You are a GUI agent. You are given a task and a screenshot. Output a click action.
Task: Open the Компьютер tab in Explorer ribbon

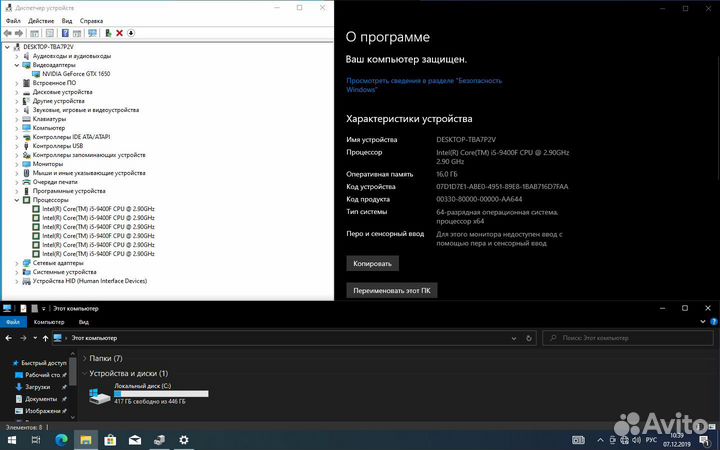(x=49, y=322)
